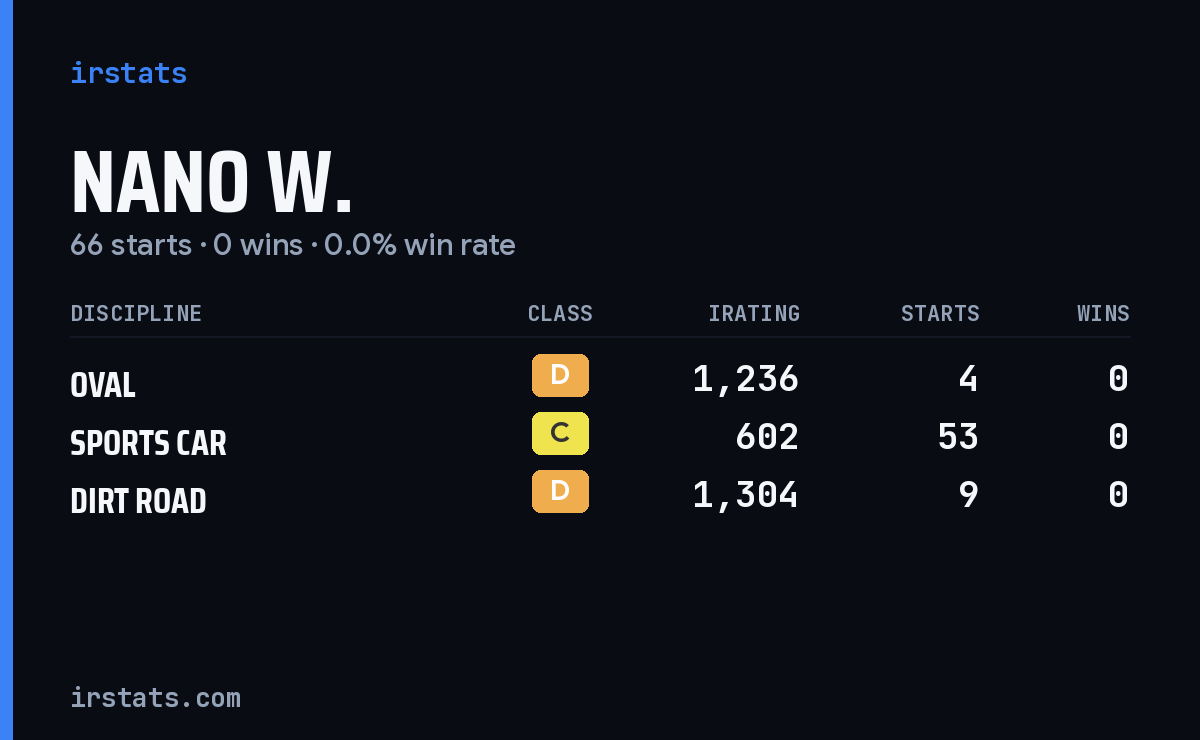Open the irstats.com footer link
The width and height of the screenshot is (1200, 740).
pyautogui.click(x=155, y=698)
